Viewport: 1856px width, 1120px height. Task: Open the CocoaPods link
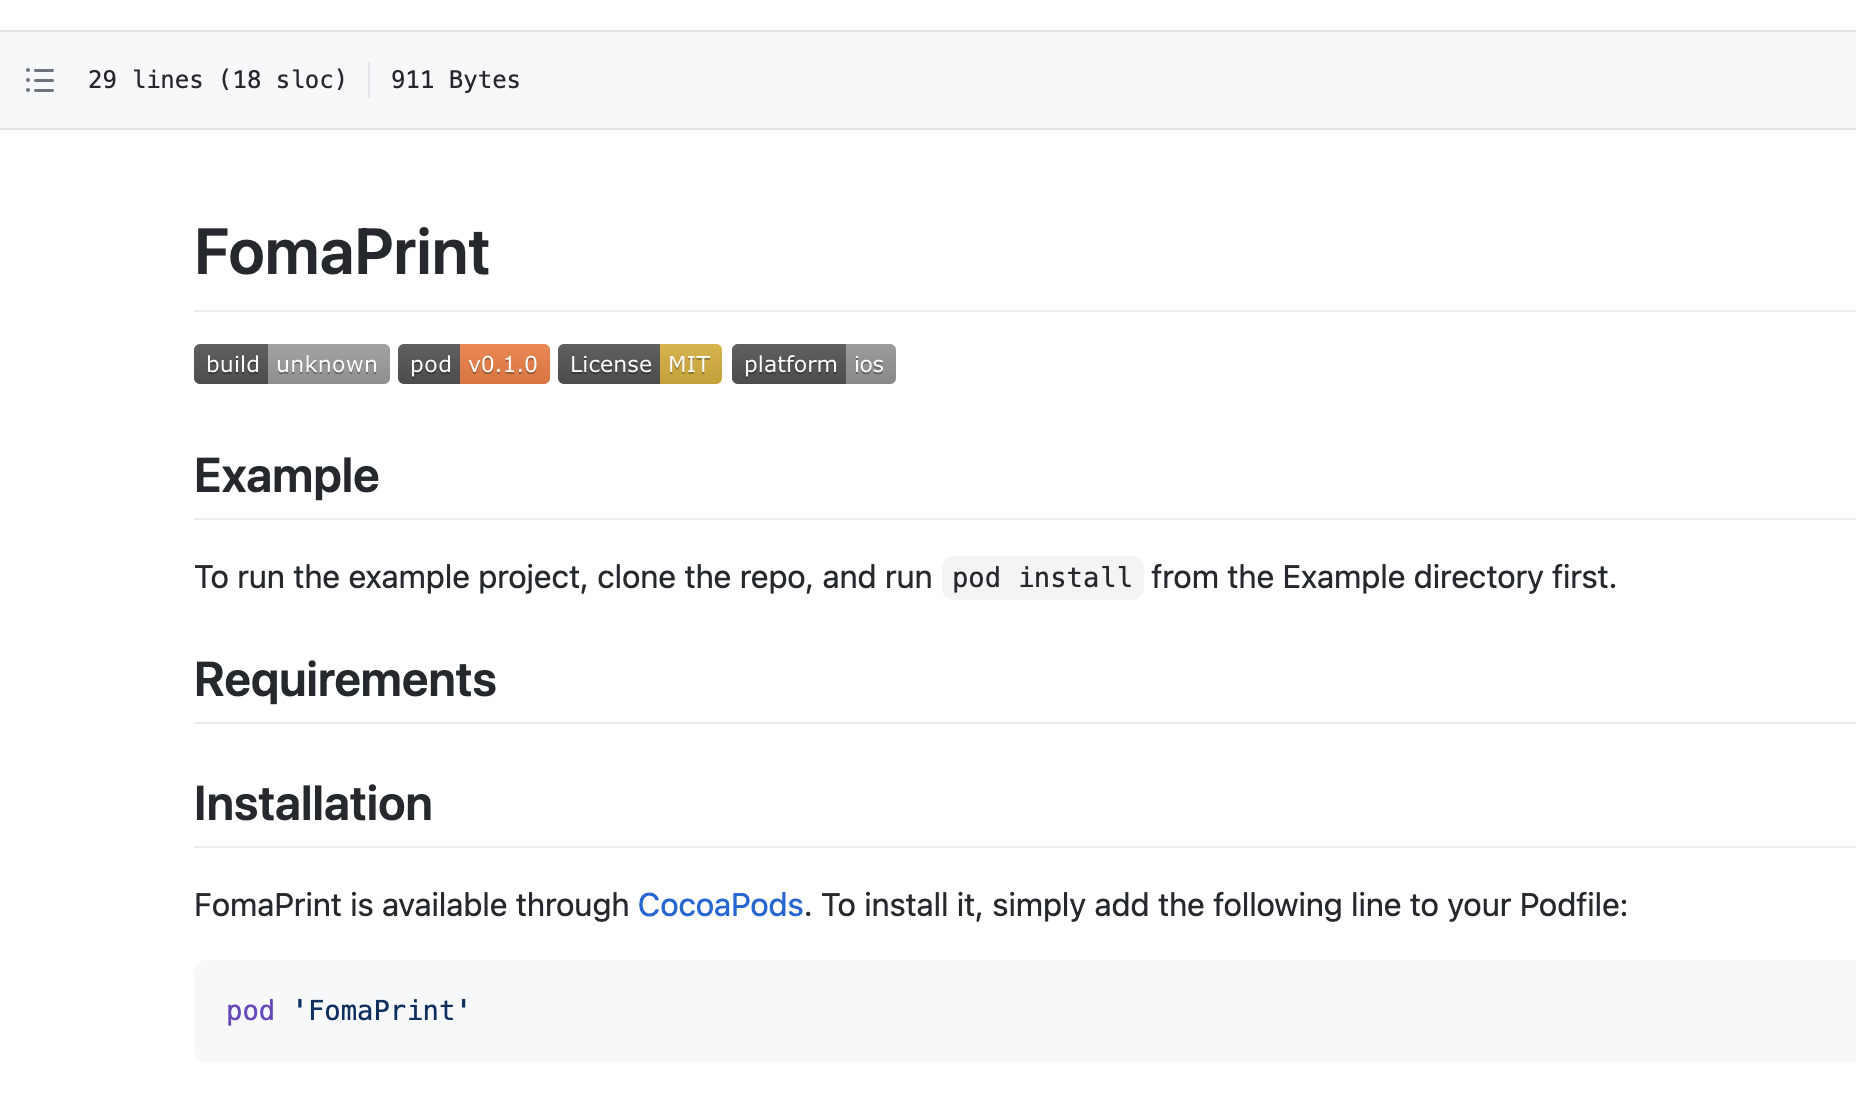click(720, 905)
